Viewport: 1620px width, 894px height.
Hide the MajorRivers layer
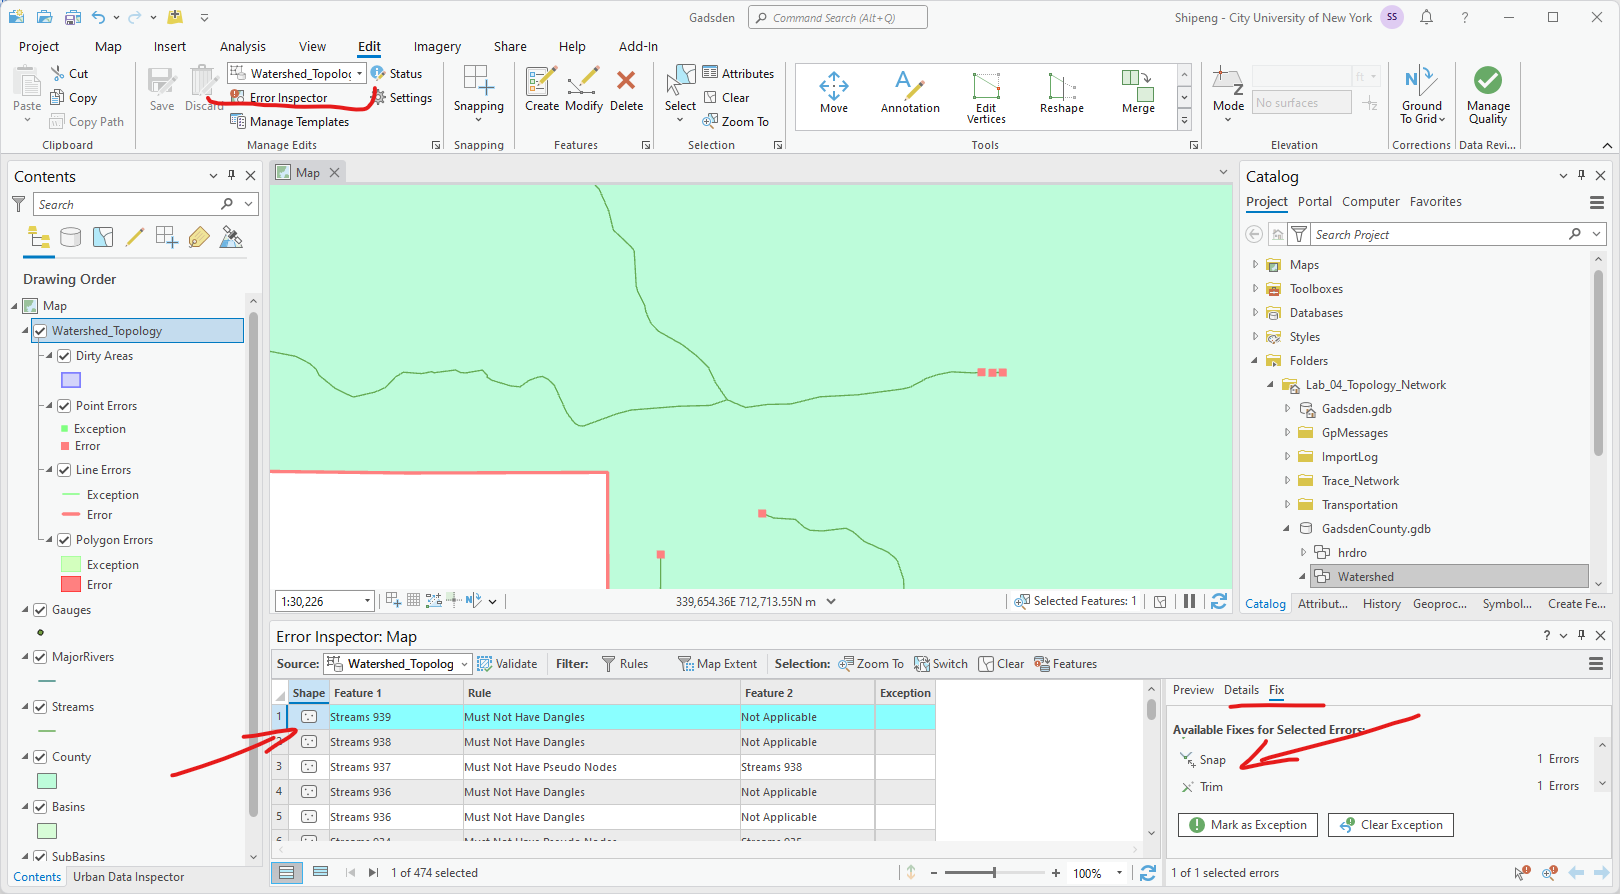coord(40,657)
